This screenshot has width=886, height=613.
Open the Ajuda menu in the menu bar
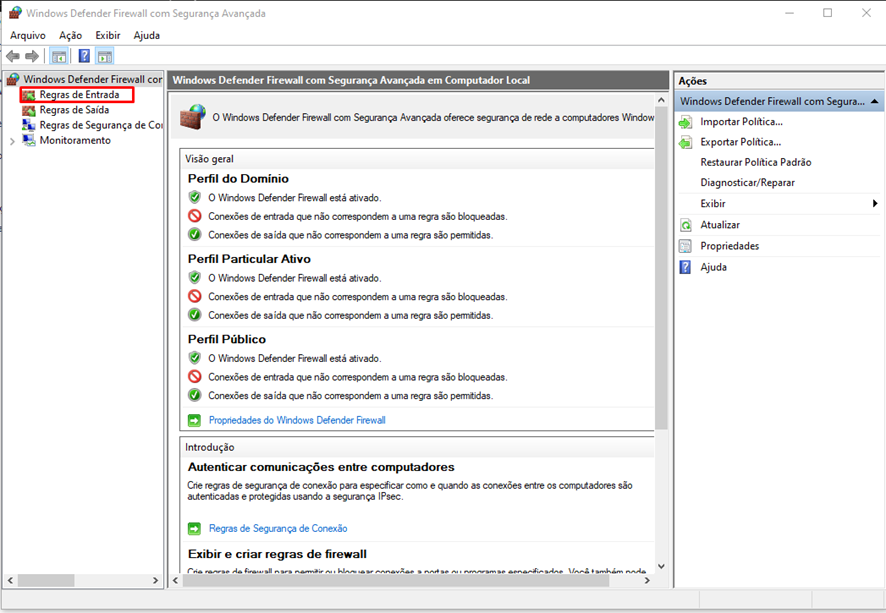146,35
